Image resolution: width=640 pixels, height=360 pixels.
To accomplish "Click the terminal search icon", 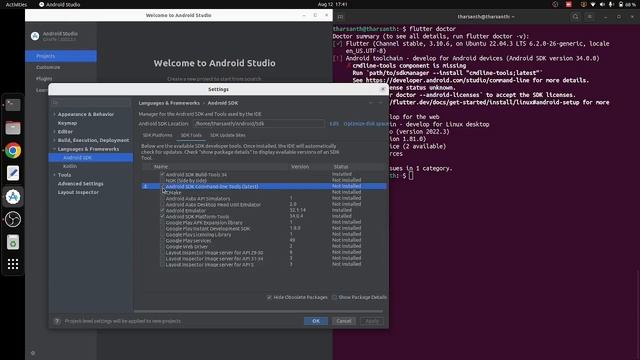I will 576,17.
